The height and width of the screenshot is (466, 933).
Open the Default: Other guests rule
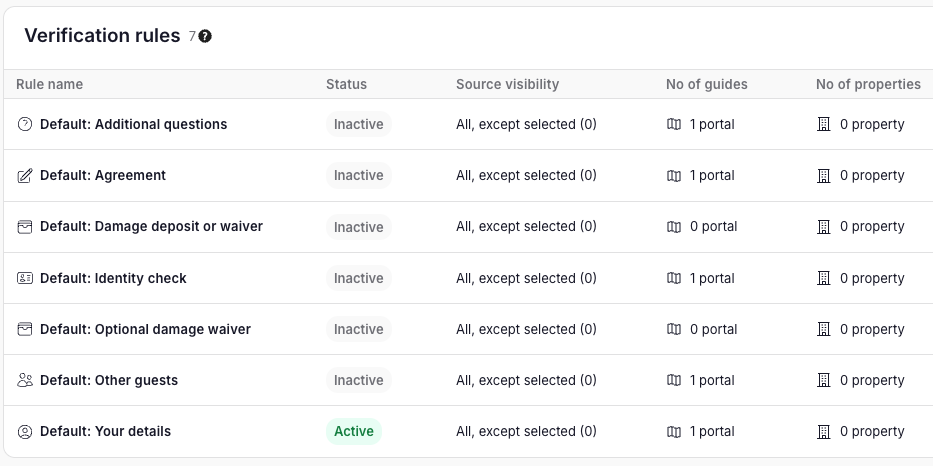tap(109, 380)
